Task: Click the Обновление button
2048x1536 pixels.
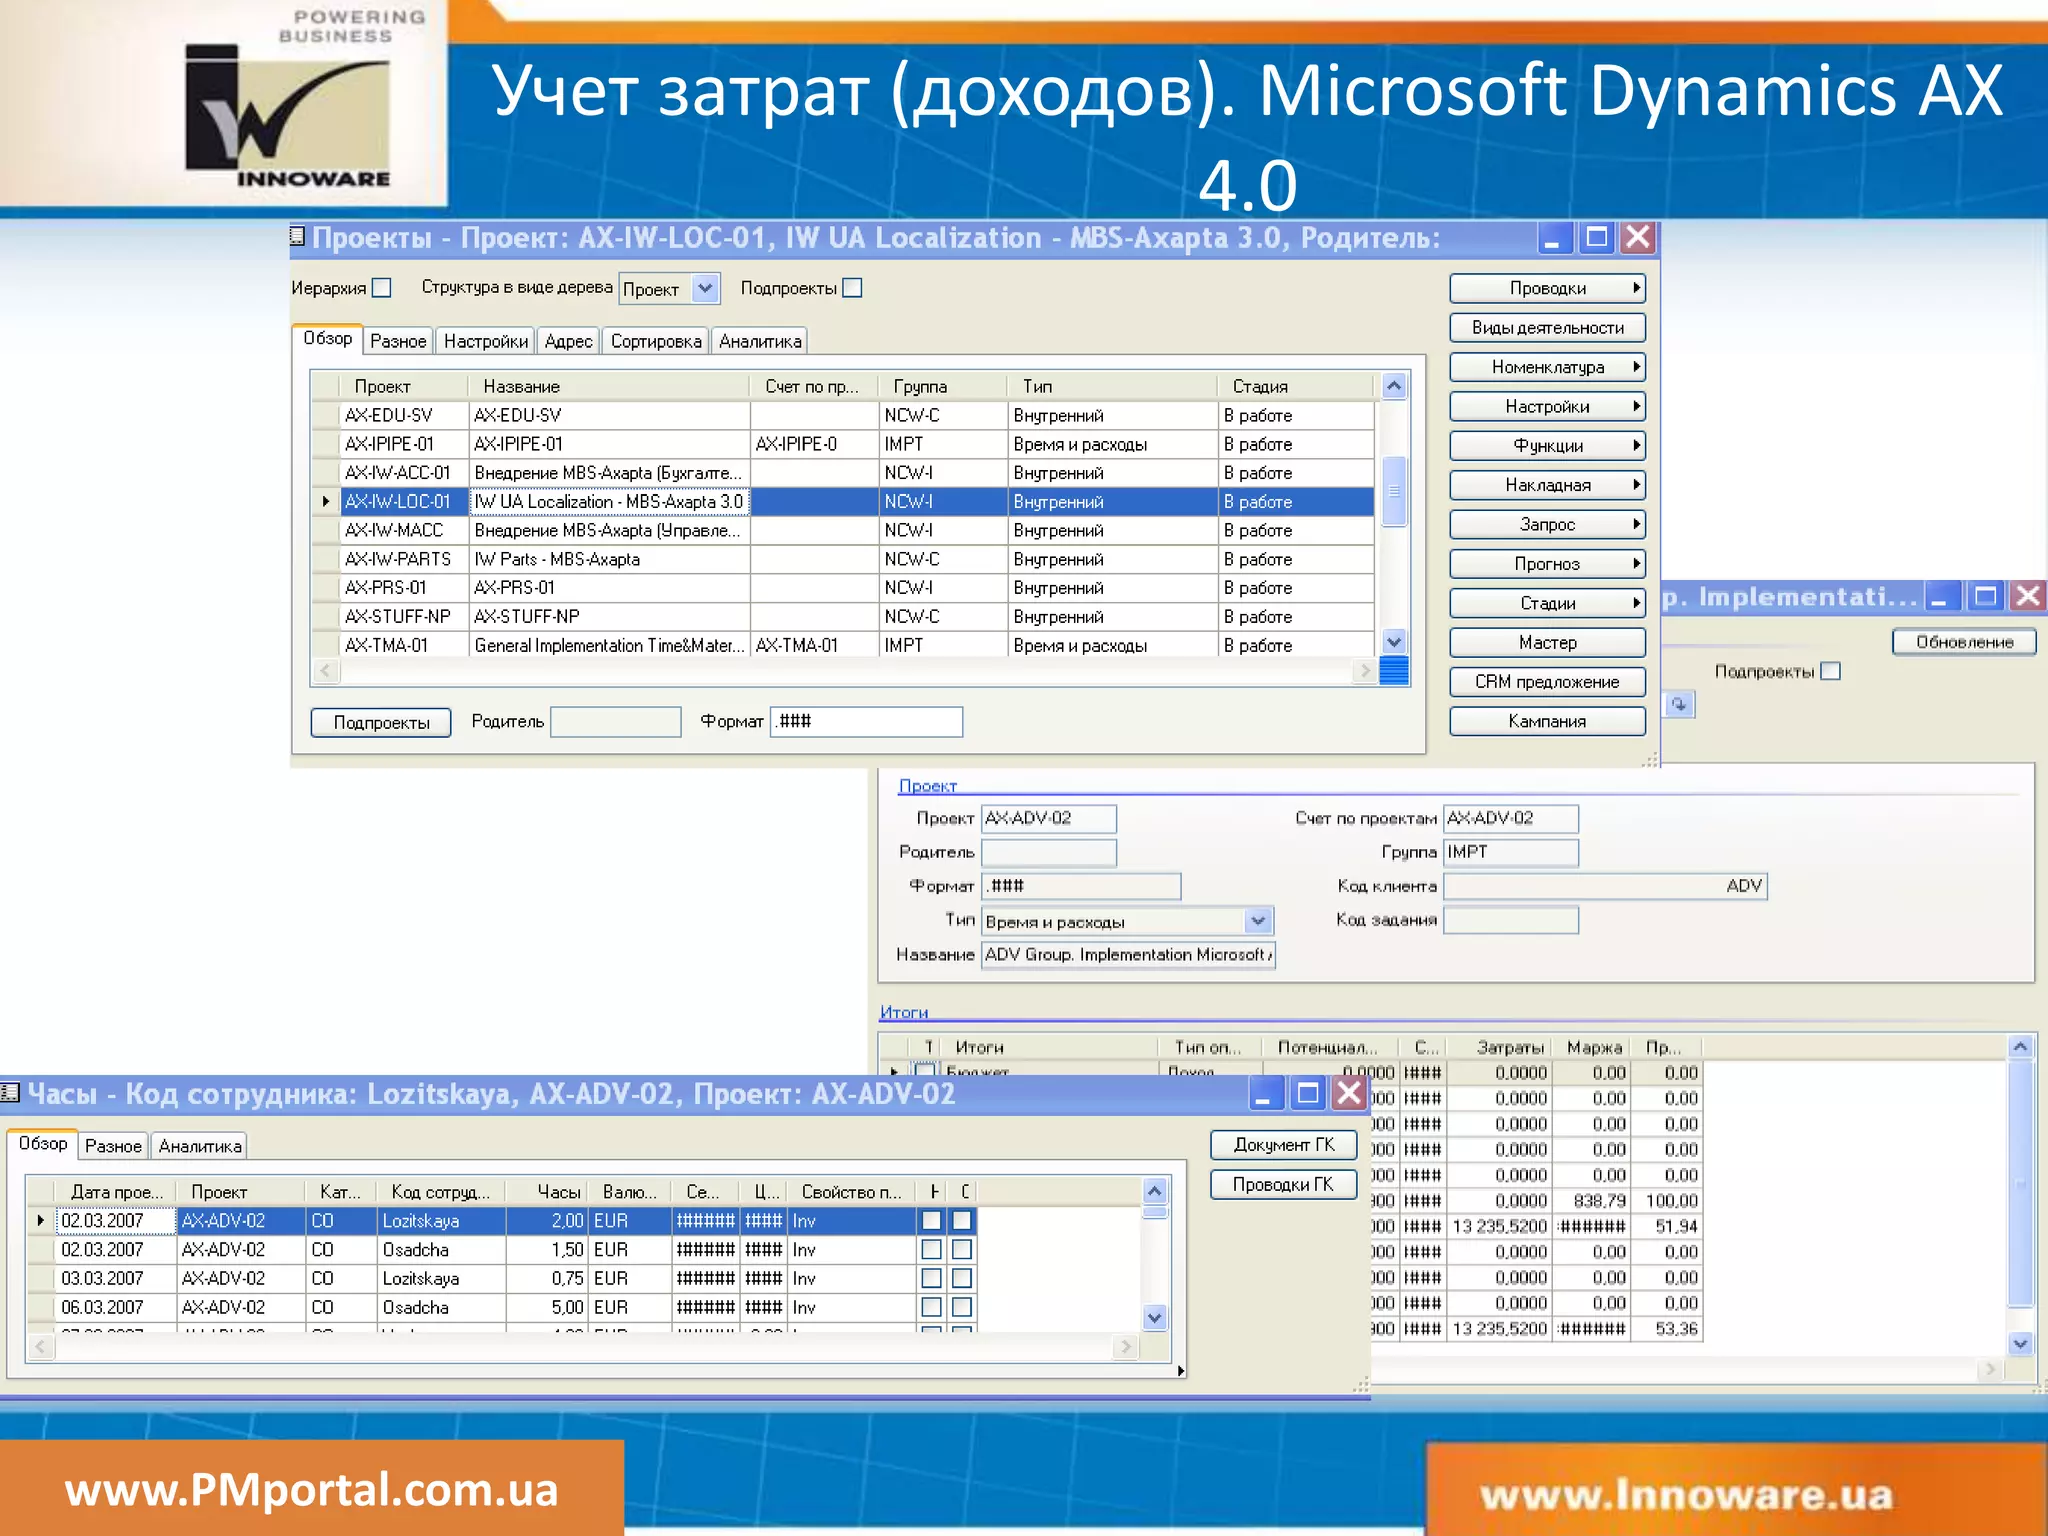Action: [1964, 642]
